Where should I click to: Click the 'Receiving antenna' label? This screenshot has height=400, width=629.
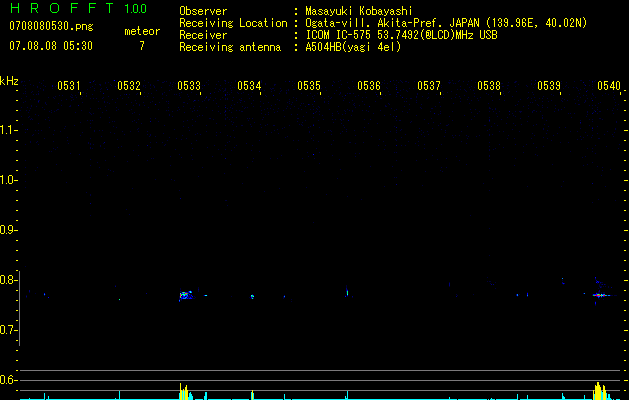(230, 47)
